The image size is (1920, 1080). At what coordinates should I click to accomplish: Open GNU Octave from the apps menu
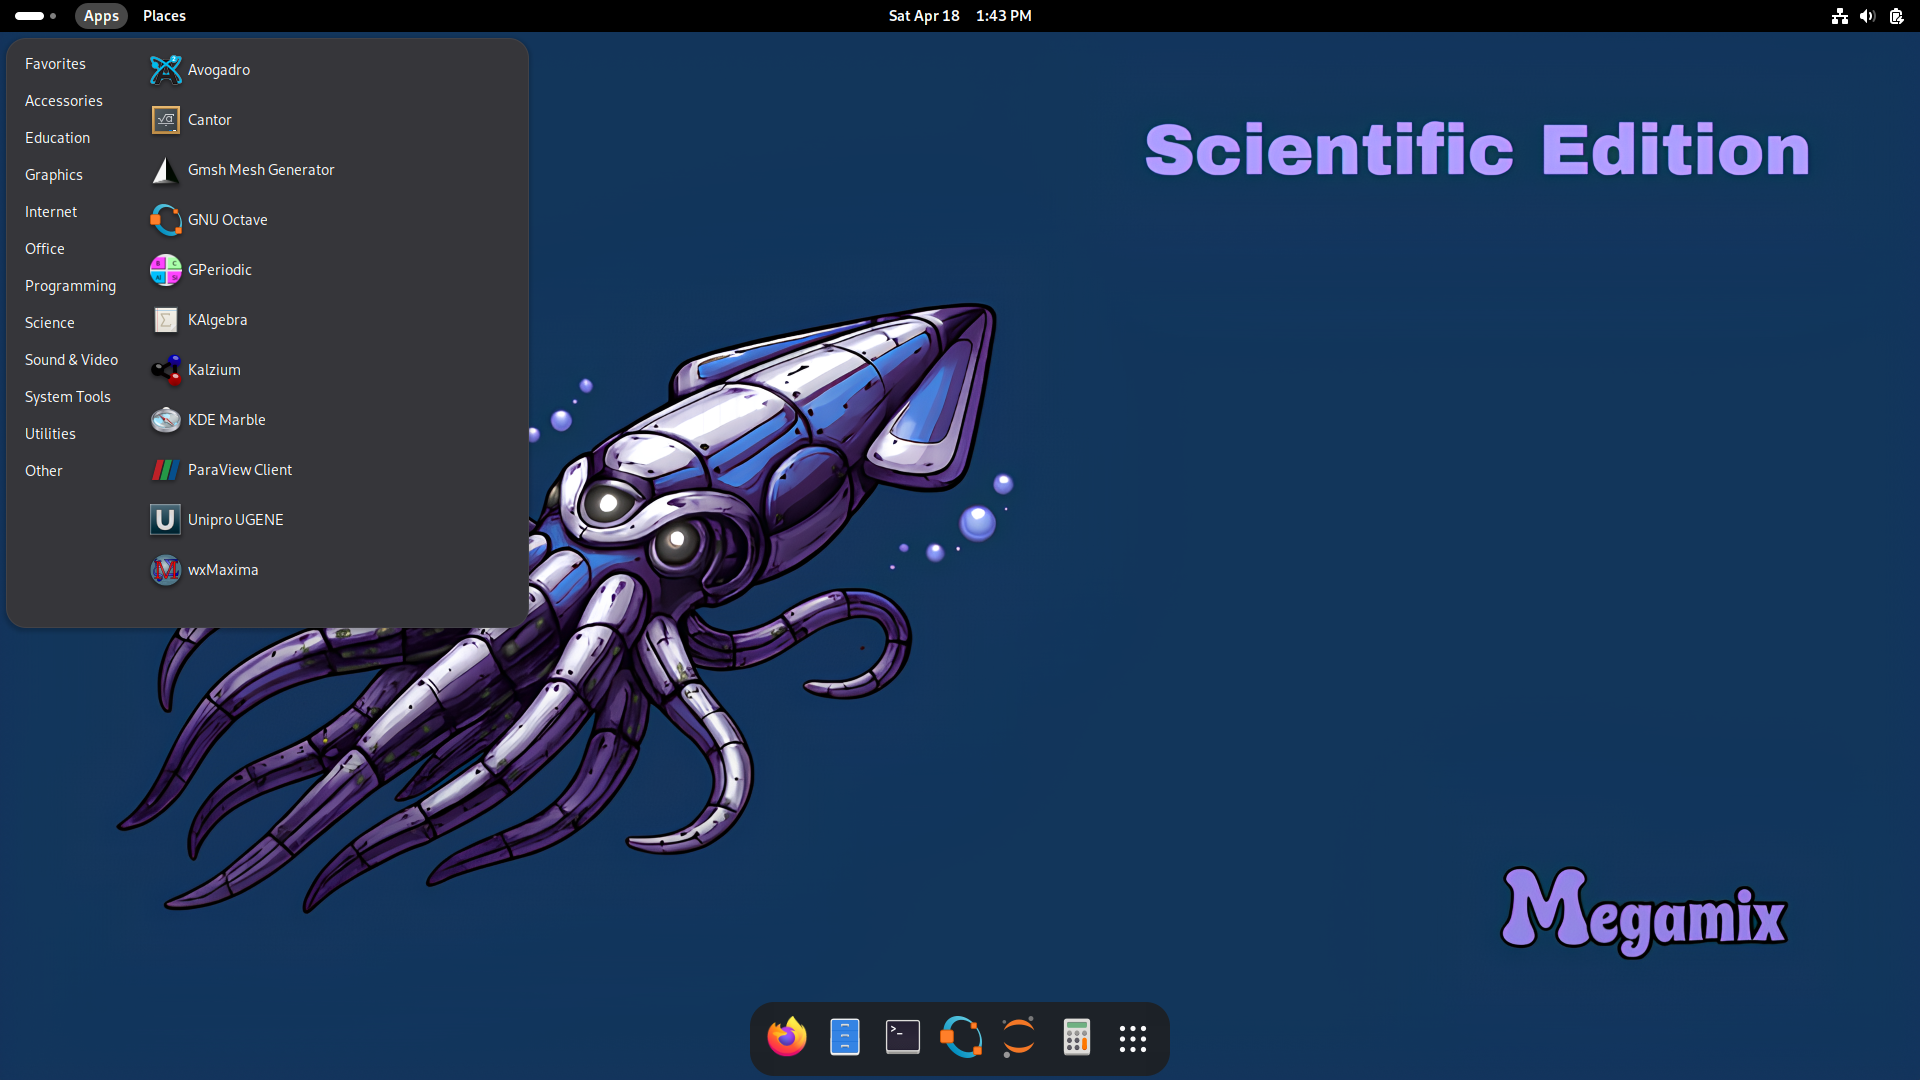pos(227,219)
